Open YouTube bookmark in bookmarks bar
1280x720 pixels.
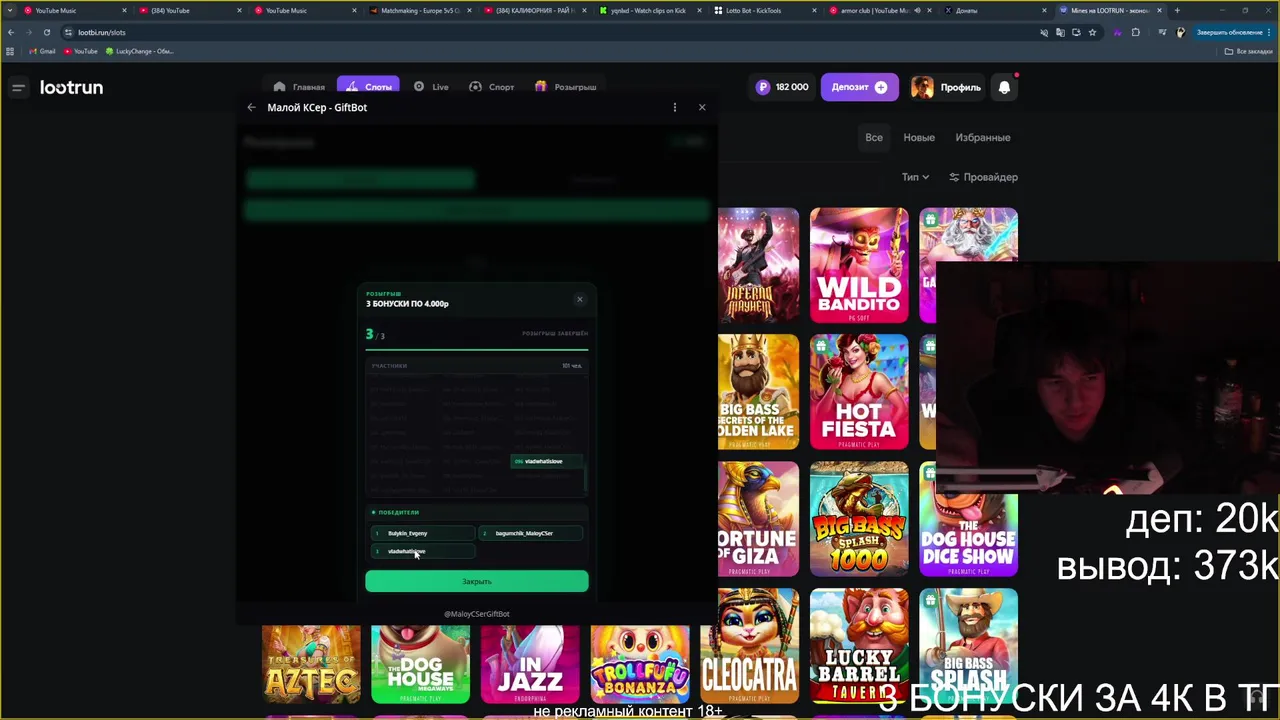coord(81,51)
